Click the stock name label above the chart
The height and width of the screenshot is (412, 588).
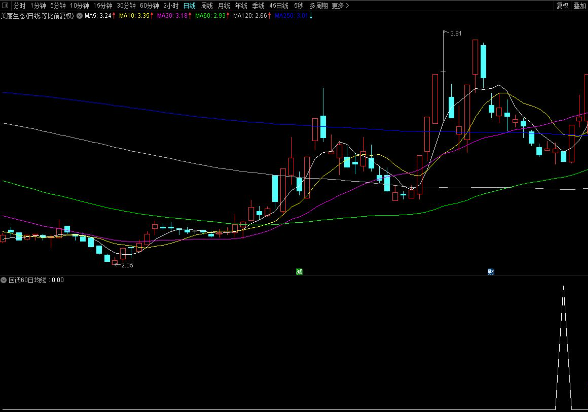38,16
